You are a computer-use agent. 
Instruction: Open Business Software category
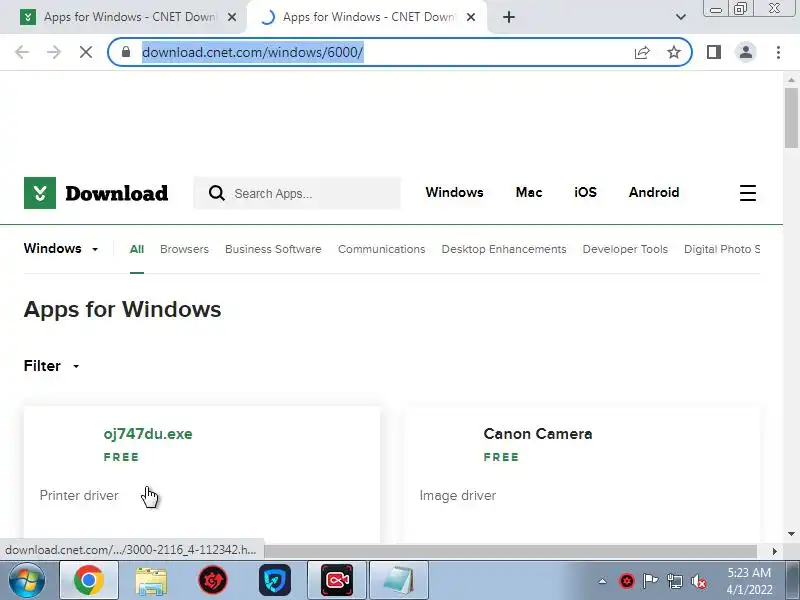[273, 249]
